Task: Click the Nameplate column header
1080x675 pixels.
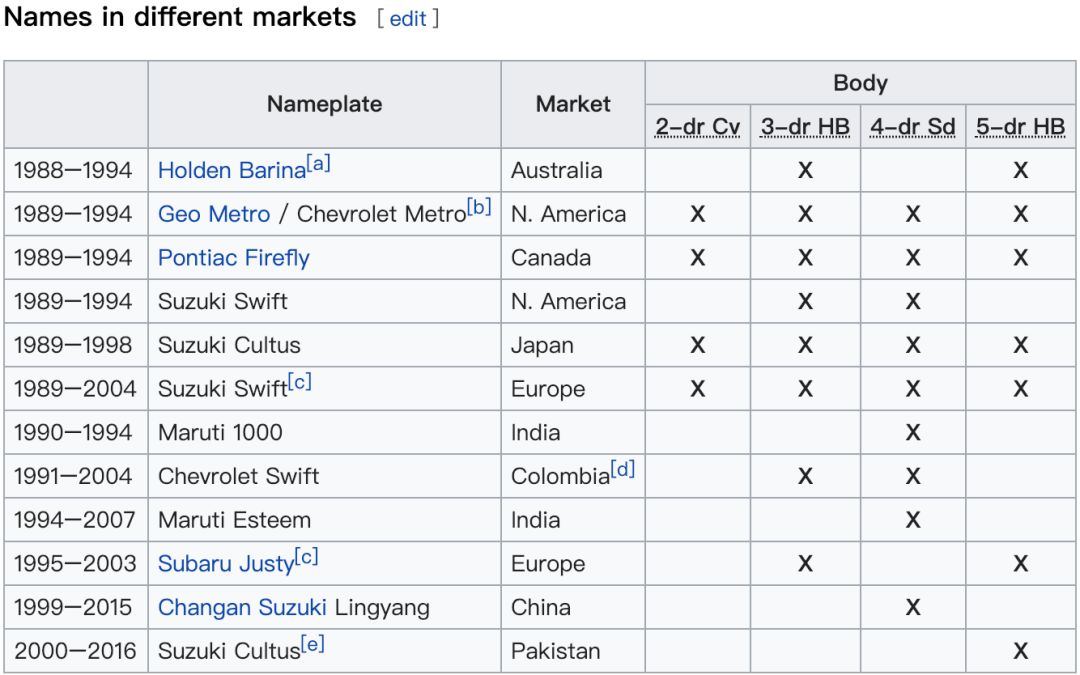Action: (x=324, y=104)
